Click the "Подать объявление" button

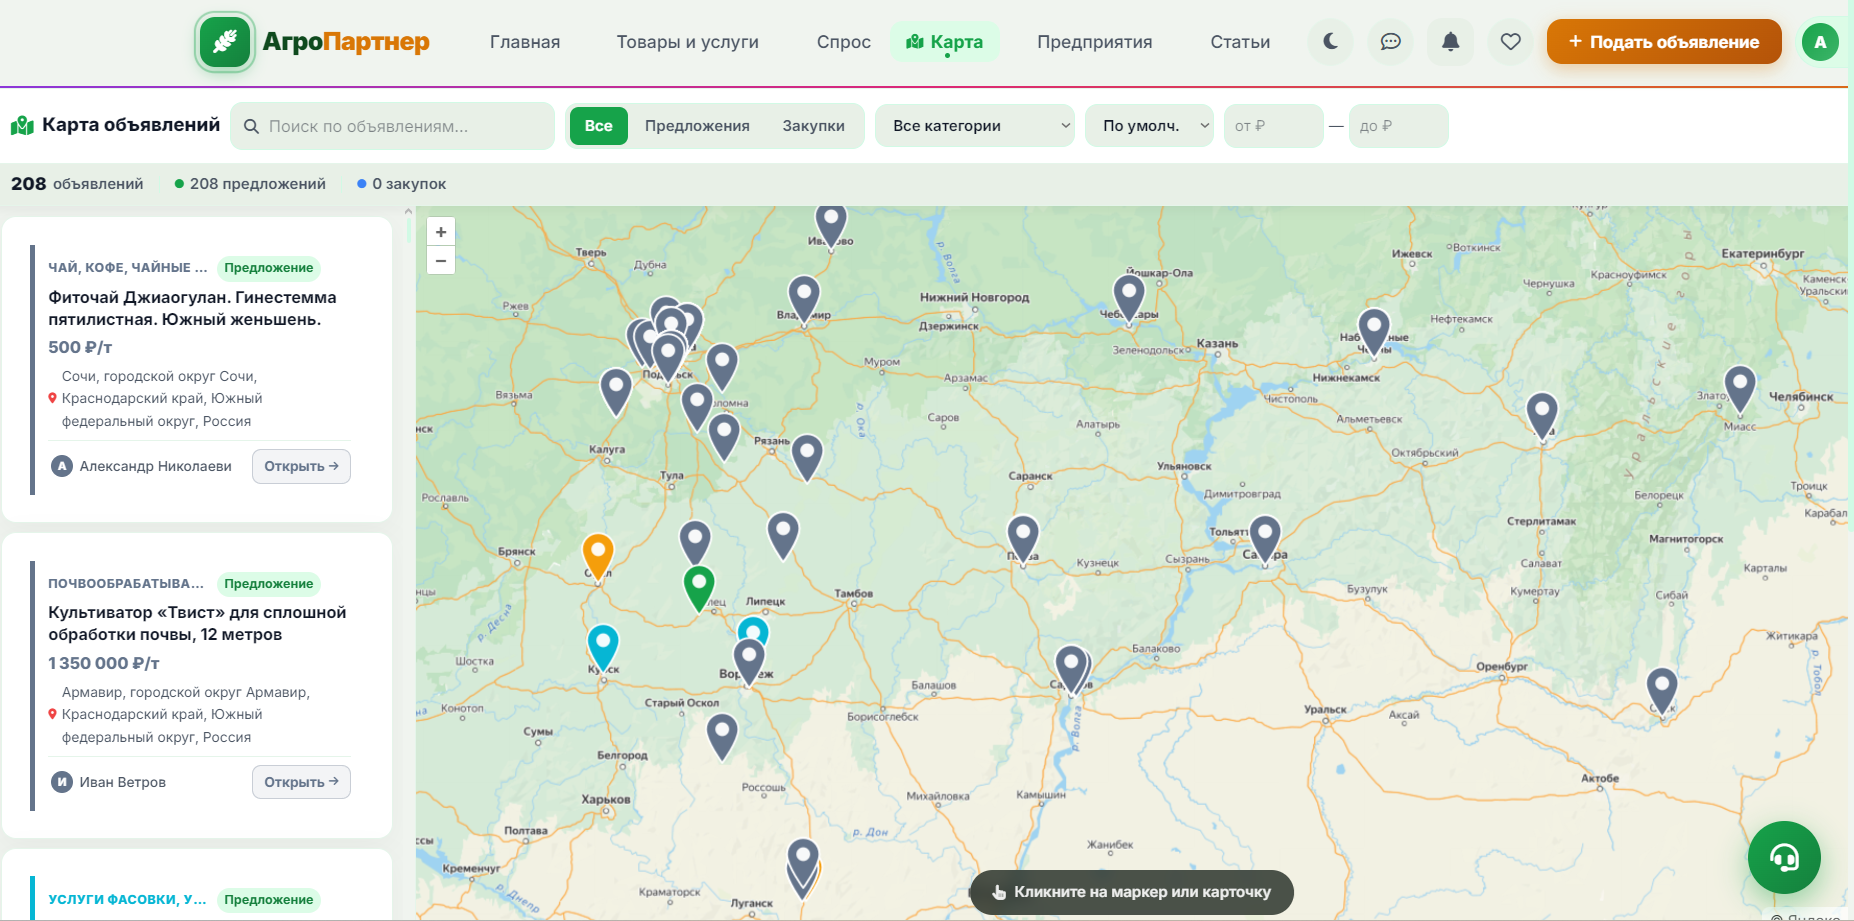tap(1664, 42)
